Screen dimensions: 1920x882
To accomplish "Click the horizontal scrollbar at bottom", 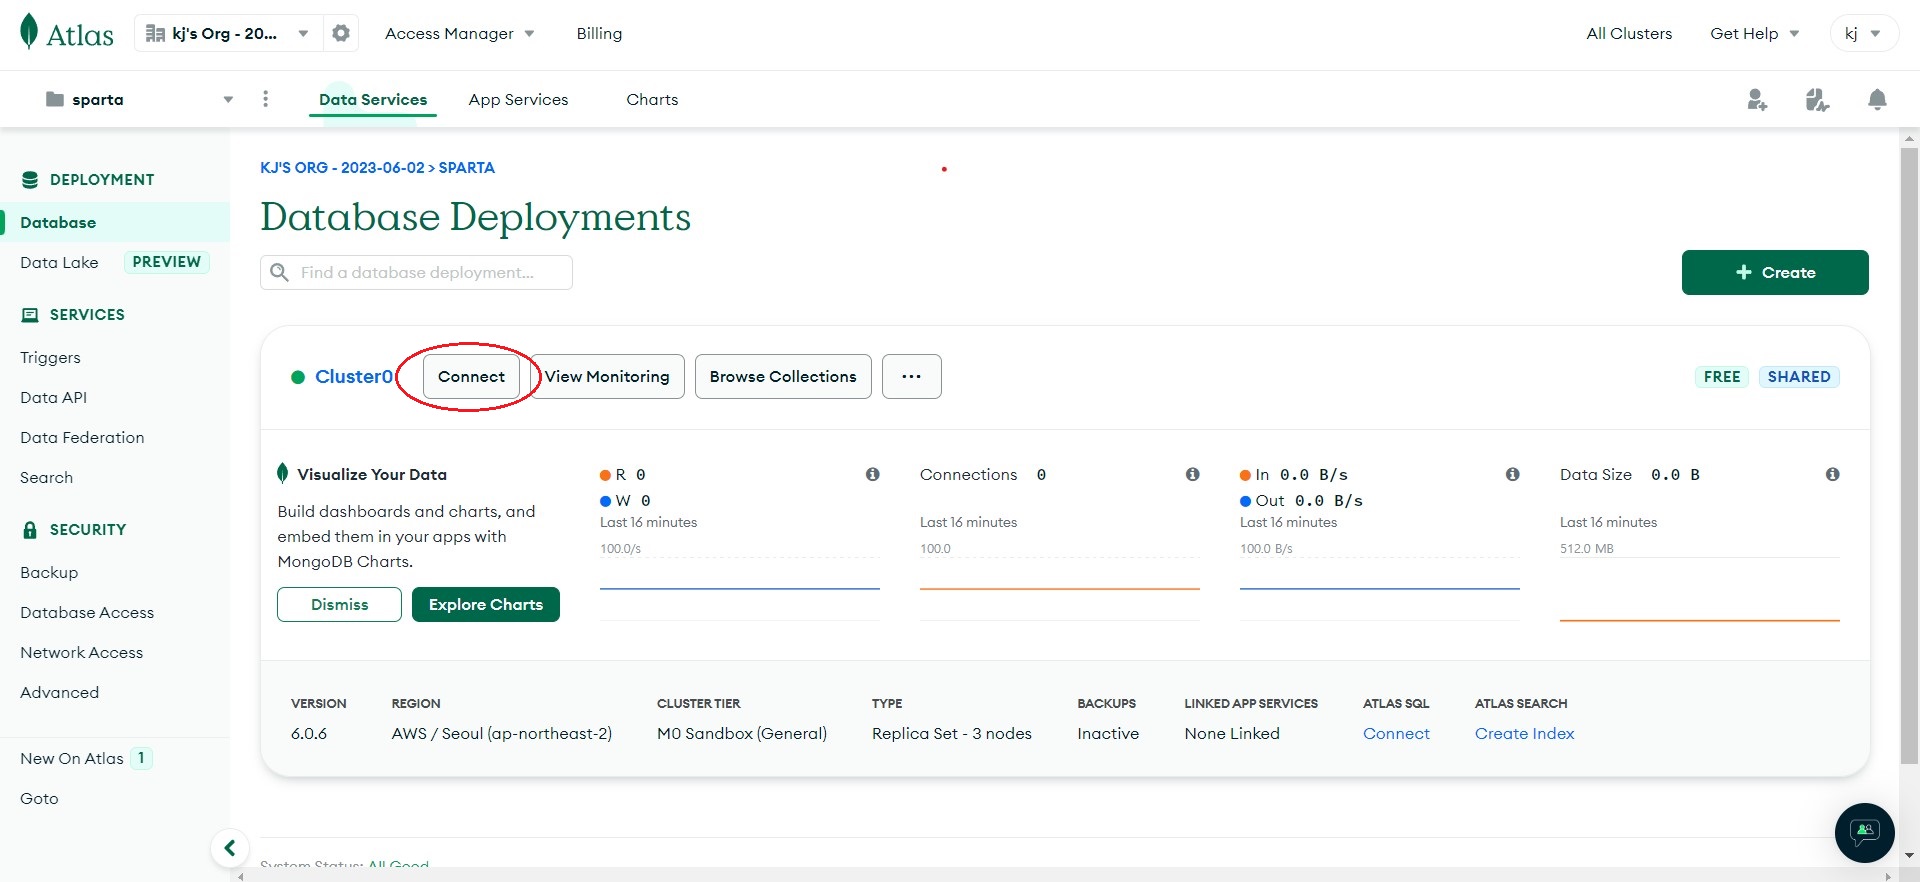I will (x=1065, y=875).
